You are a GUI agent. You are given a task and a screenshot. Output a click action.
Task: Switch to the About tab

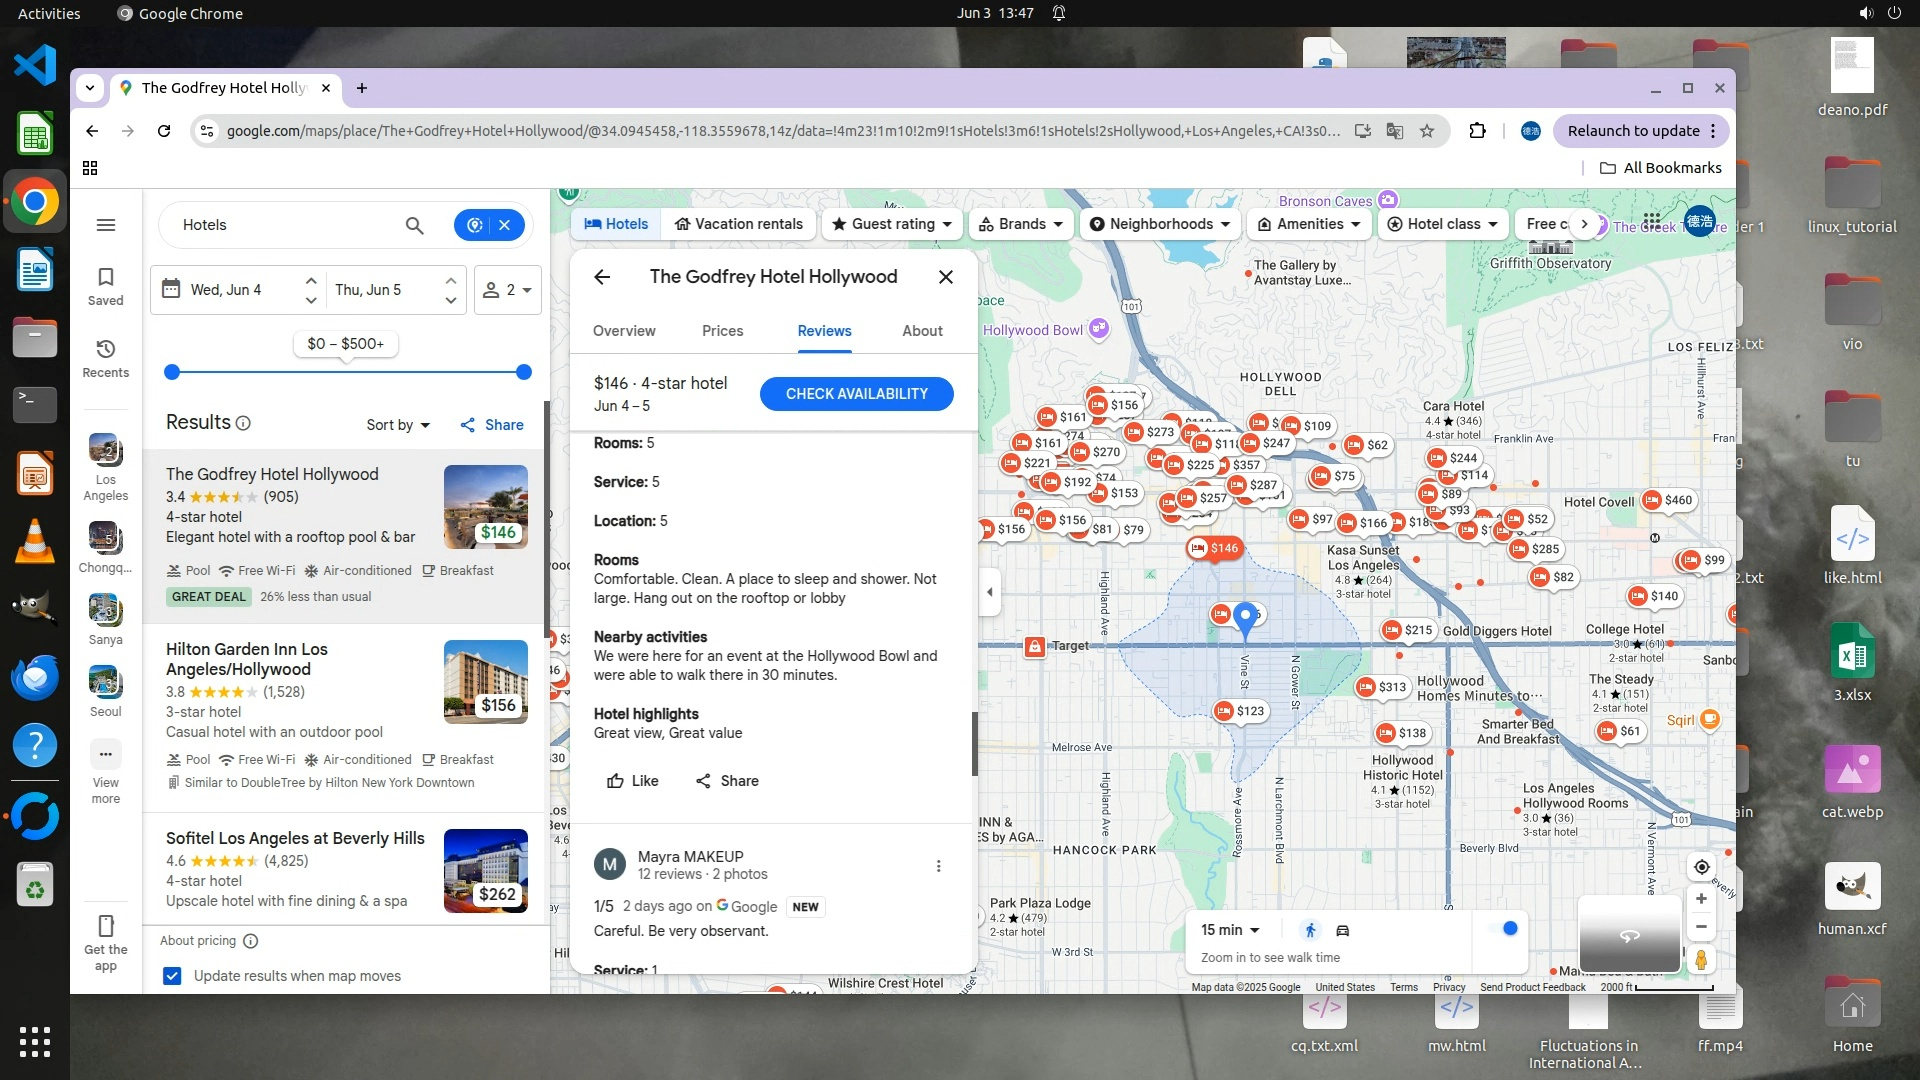(921, 331)
